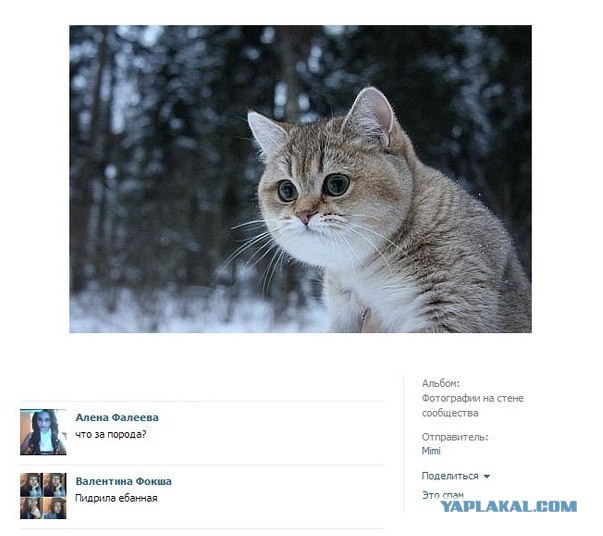Click Валентина Фокша's collage avatar
Viewport: 603px width, 536px height.
(x=43, y=496)
